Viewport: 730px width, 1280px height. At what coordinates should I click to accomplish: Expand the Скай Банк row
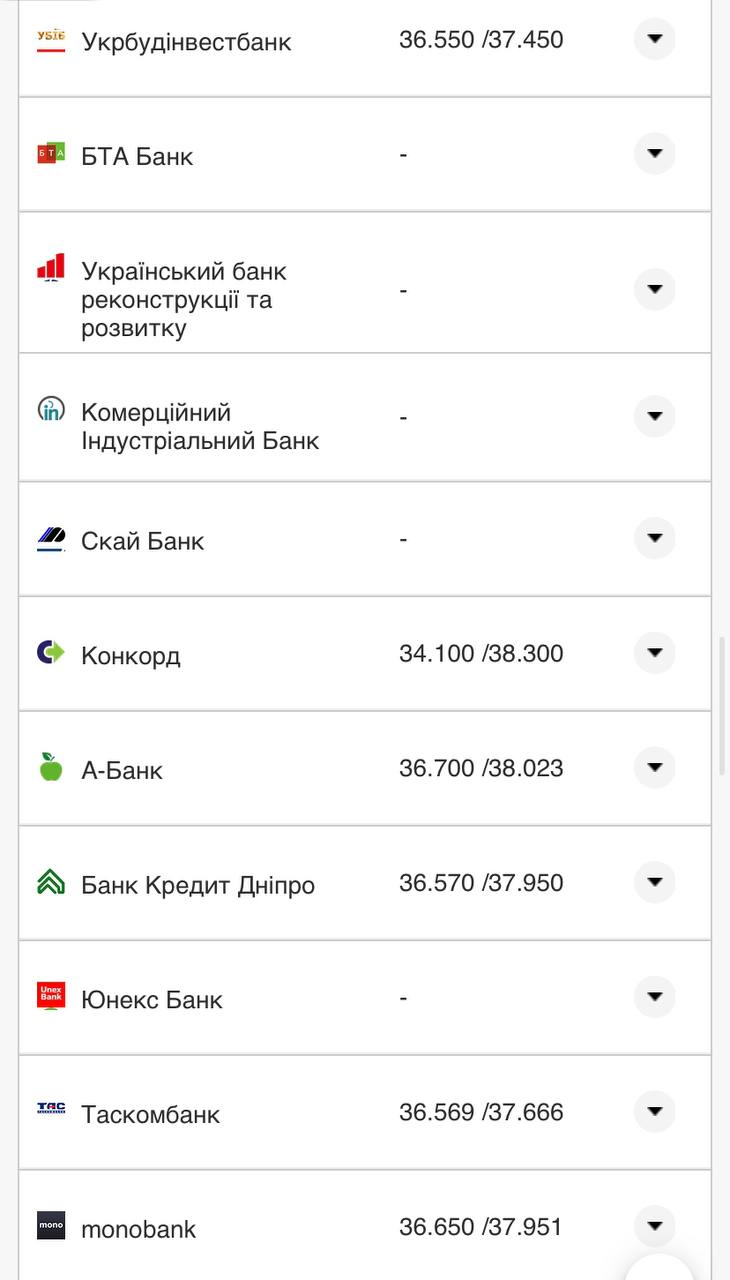(x=654, y=538)
